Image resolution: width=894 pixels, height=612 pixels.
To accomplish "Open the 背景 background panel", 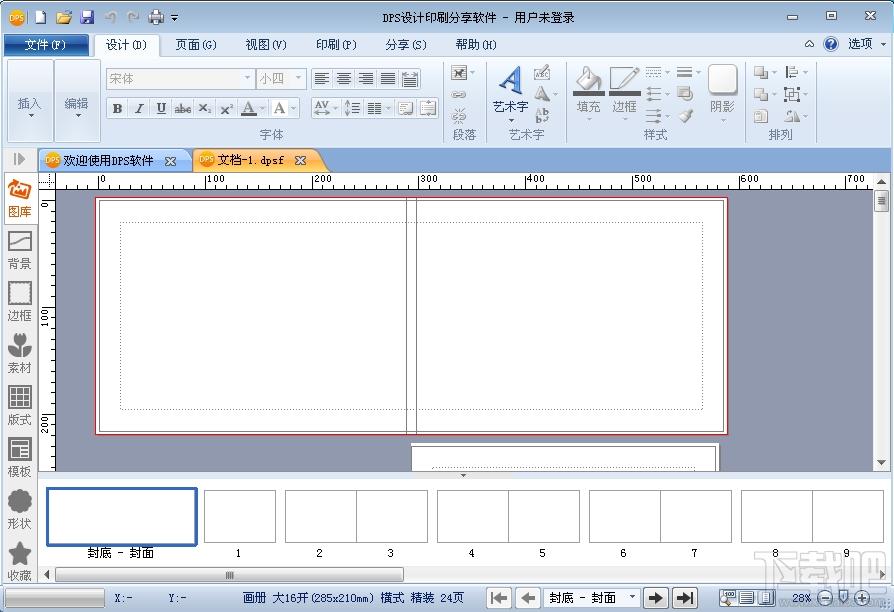I will point(19,250).
